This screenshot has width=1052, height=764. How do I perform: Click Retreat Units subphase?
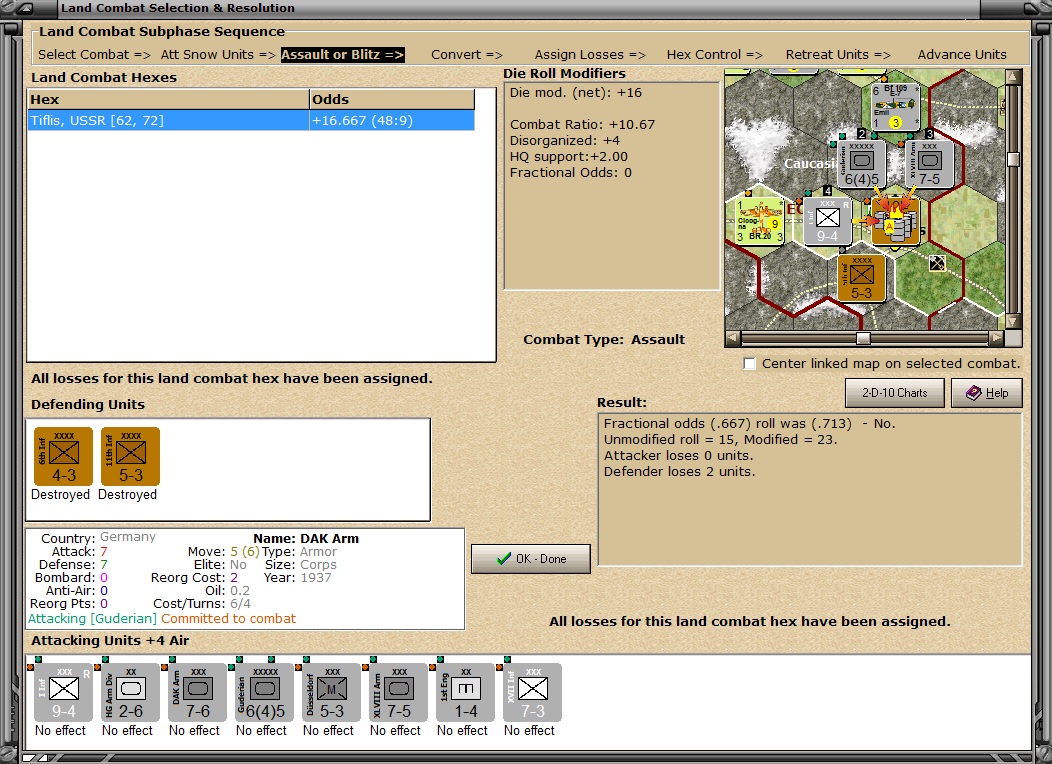point(838,54)
